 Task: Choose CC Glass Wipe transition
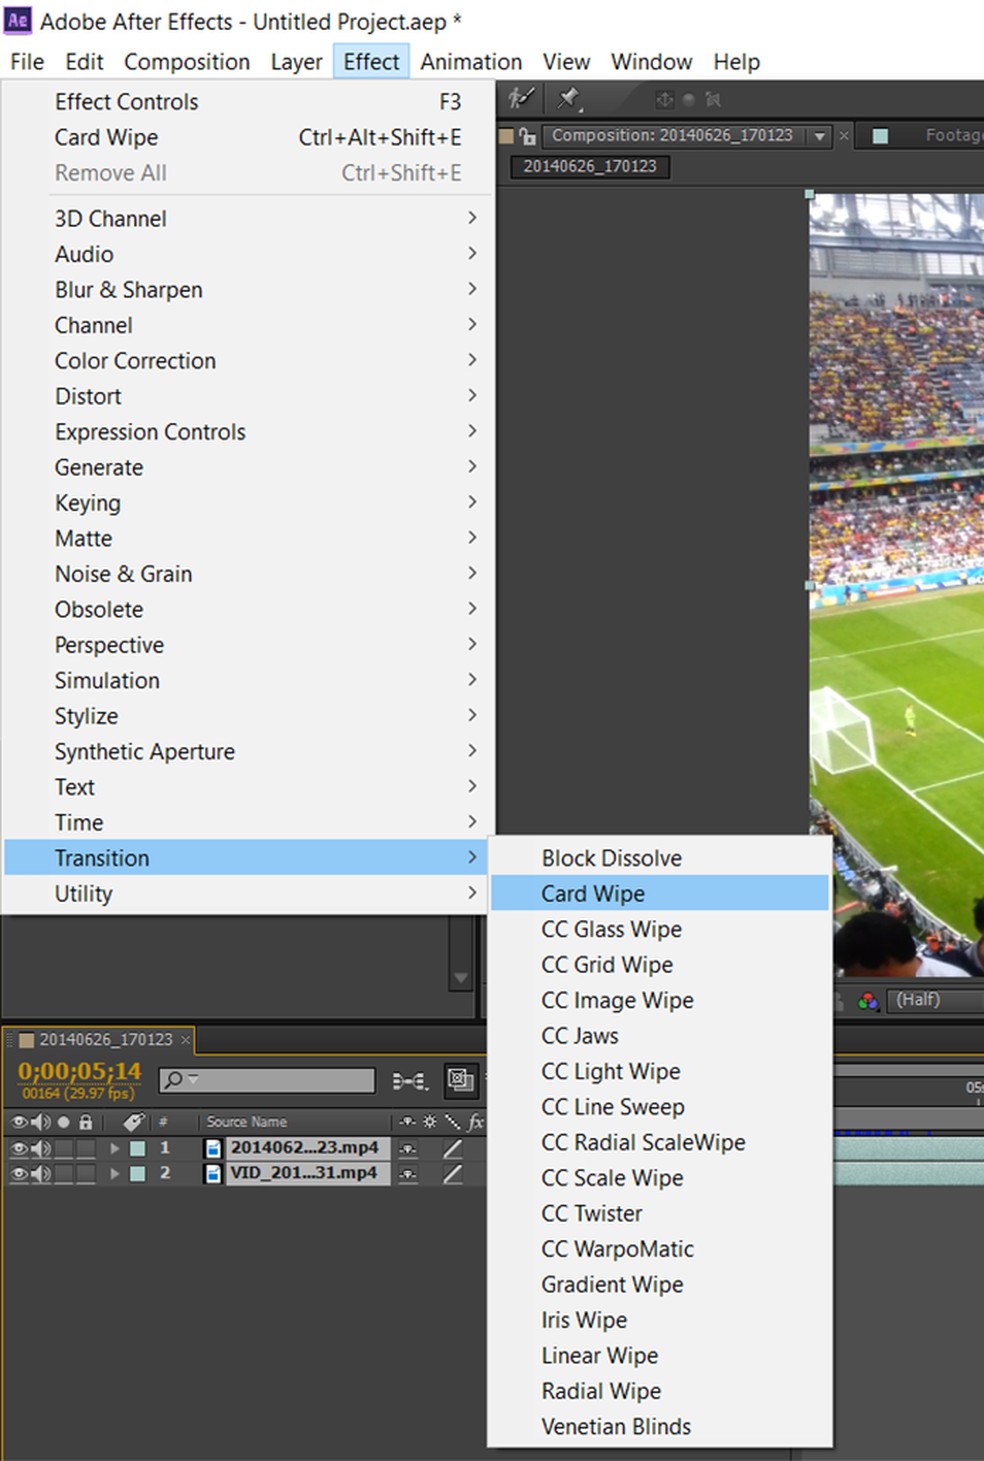click(x=660, y=929)
